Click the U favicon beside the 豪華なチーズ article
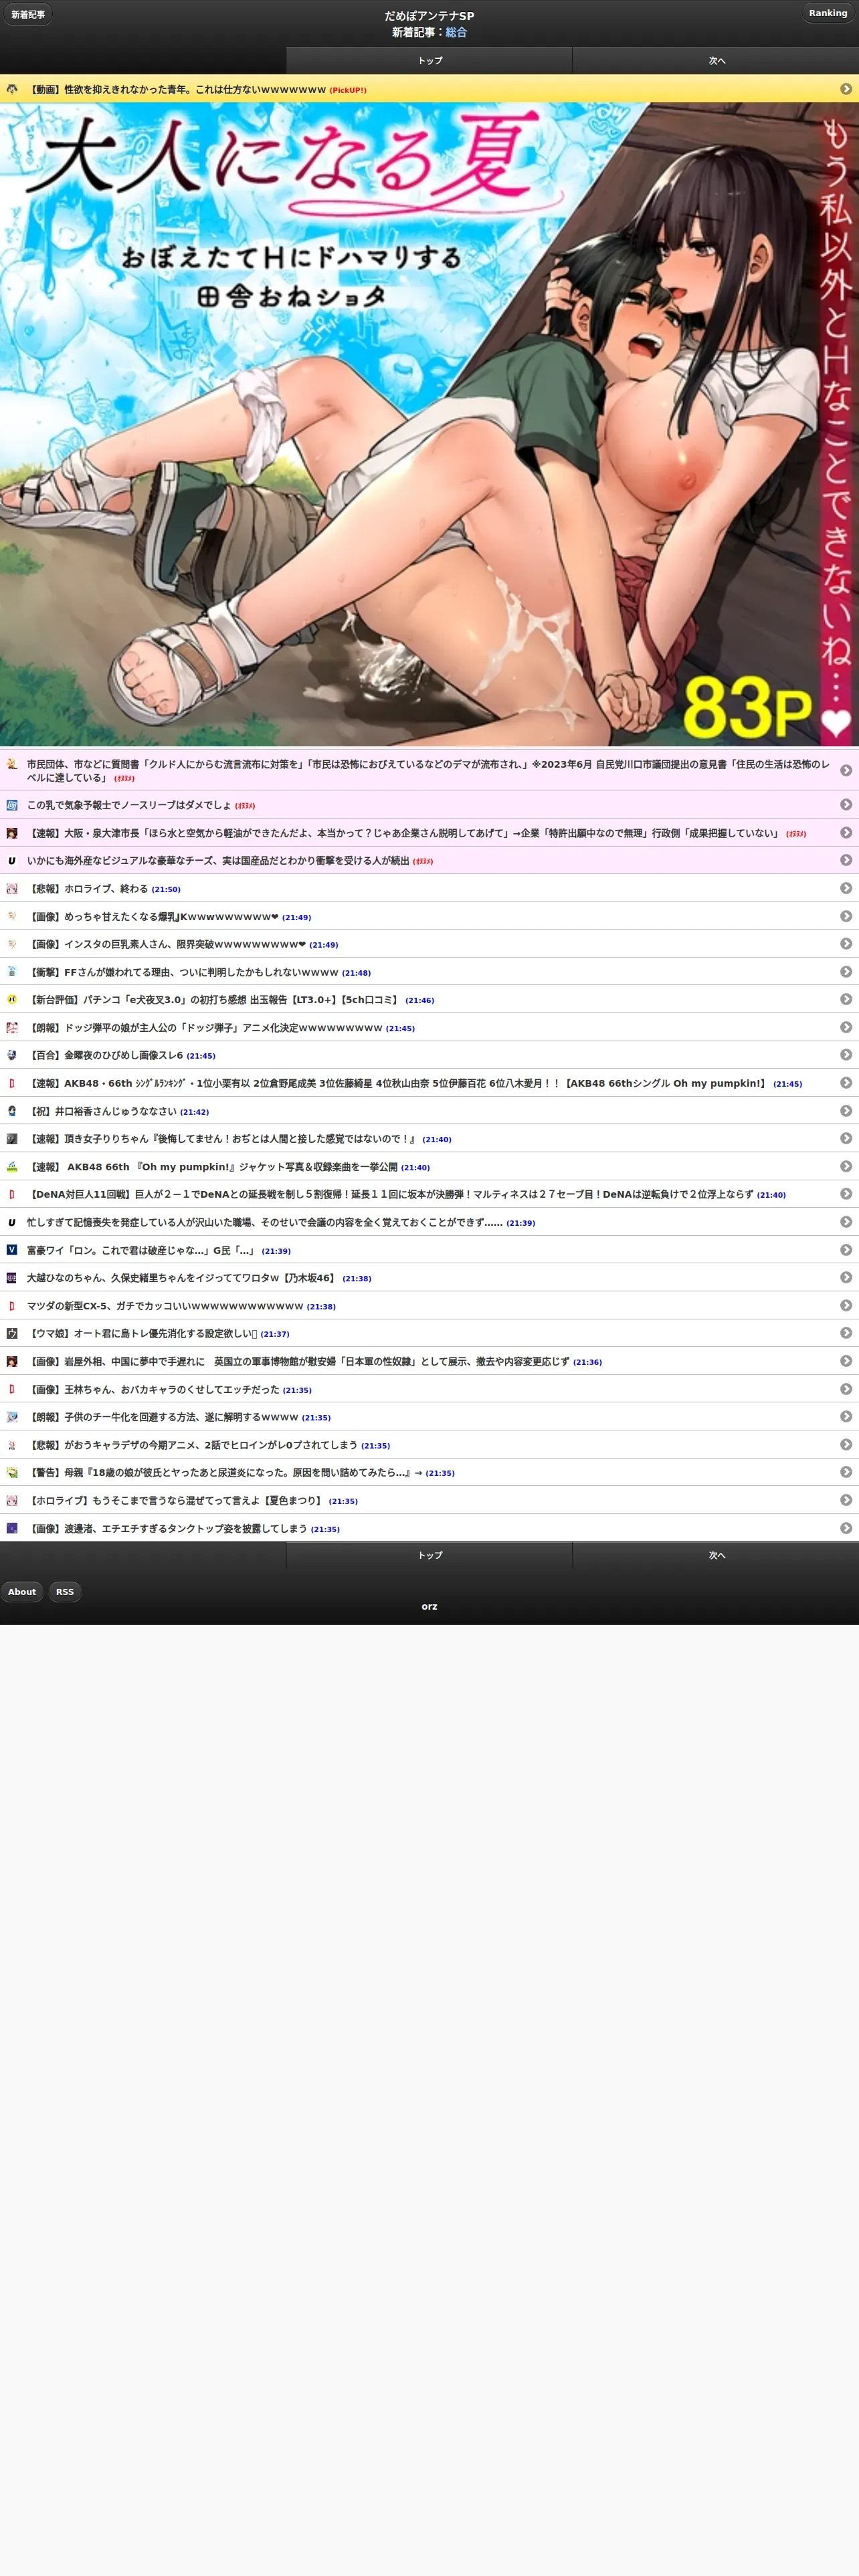The image size is (859, 2576). [x=12, y=860]
